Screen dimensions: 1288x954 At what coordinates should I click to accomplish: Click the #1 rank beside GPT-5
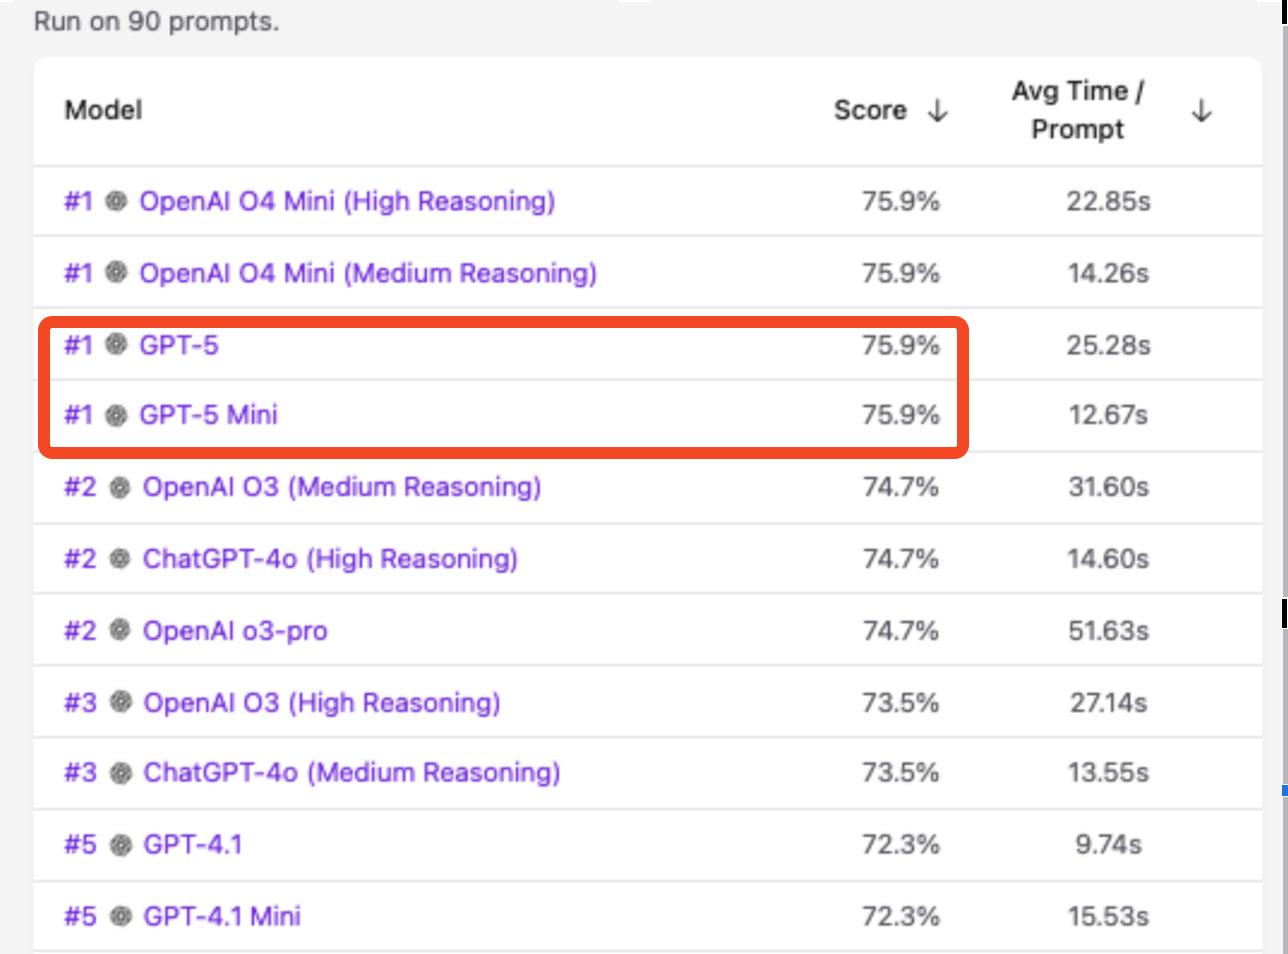[x=79, y=345]
